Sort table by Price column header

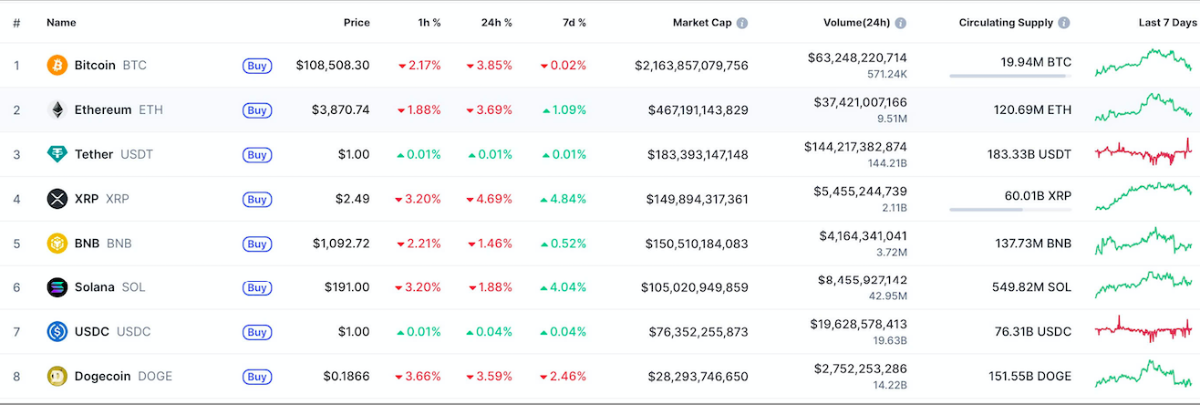click(356, 22)
